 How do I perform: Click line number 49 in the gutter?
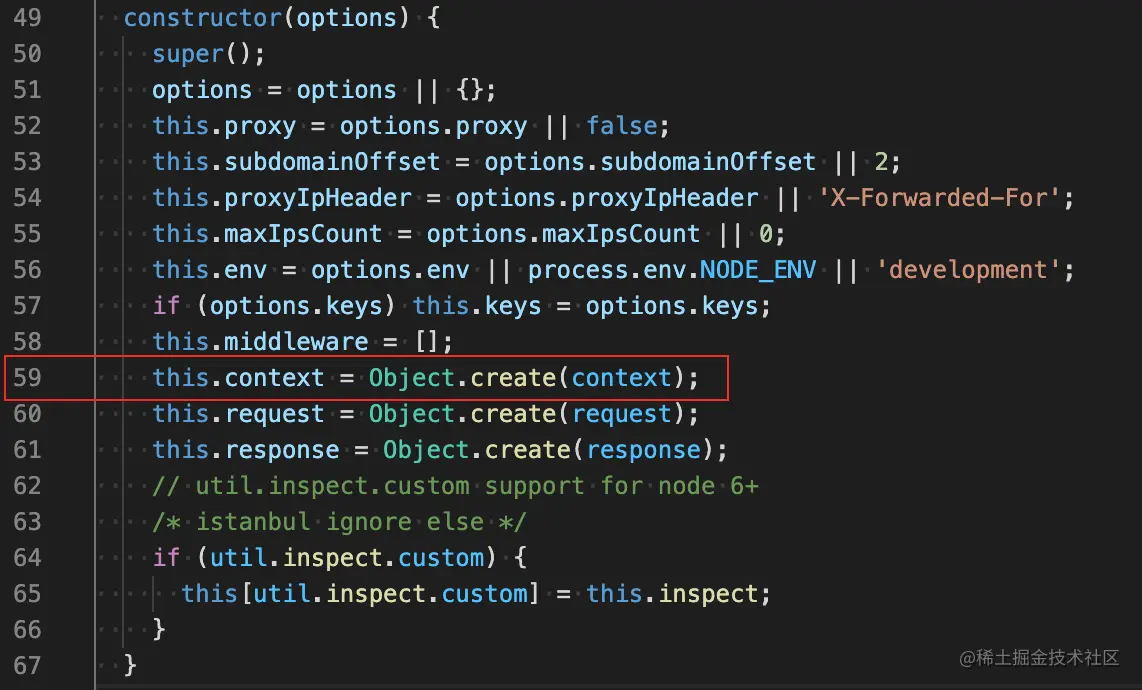(28, 17)
